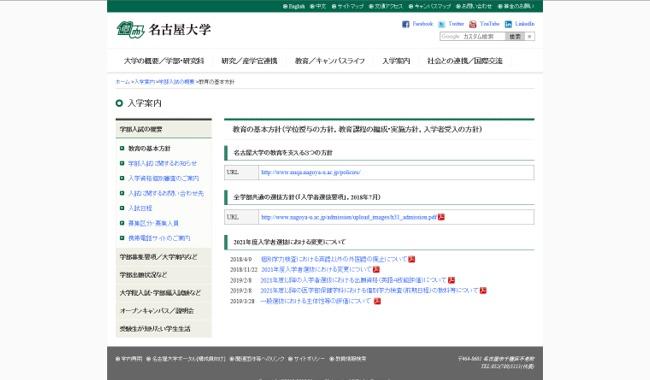Open PDF icon on the 2018/4/9 row
The height and width of the screenshot is (380, 650).
[x=412, y=259]
